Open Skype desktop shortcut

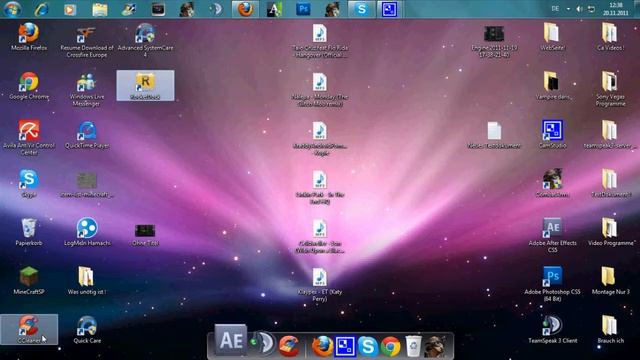coord(29,184)
